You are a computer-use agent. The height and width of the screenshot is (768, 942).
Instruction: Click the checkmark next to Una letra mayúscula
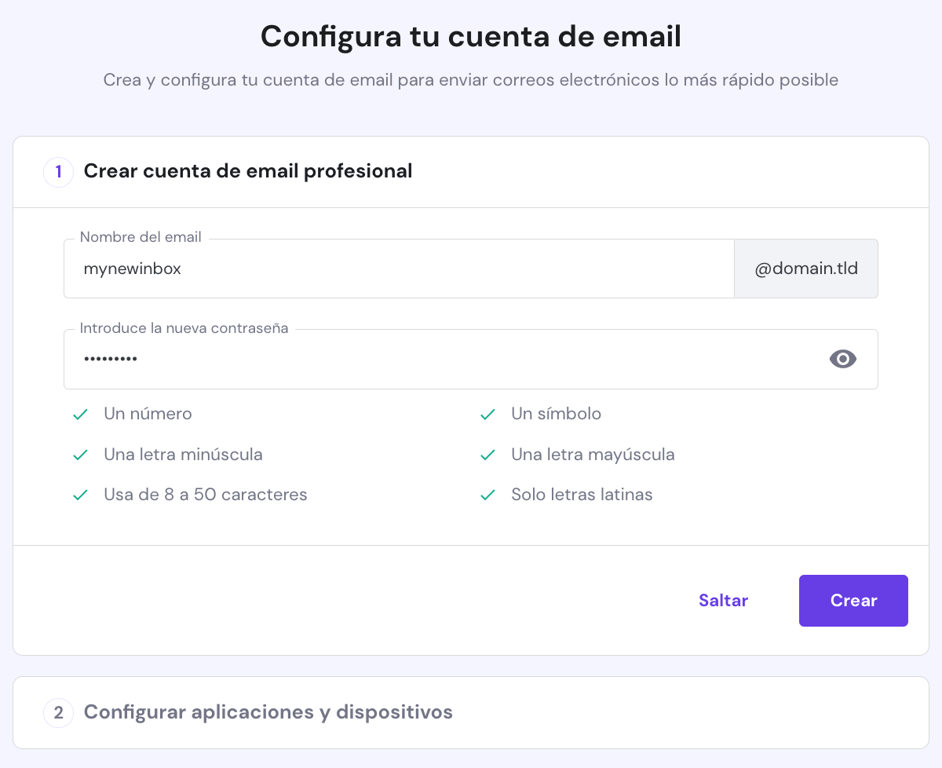tap(487, 454)
